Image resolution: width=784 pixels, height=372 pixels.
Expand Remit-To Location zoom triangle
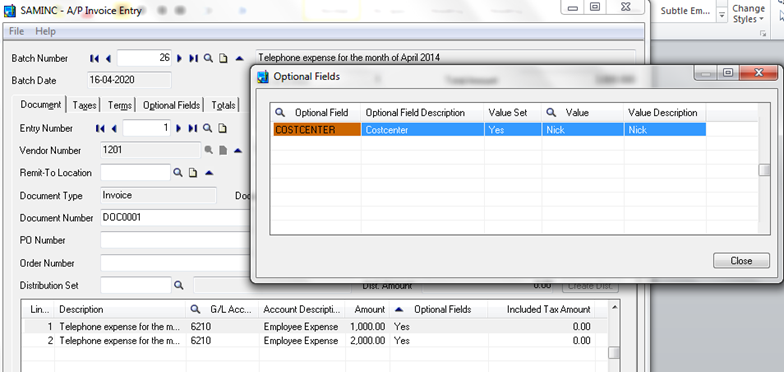[x=210, y=172]
